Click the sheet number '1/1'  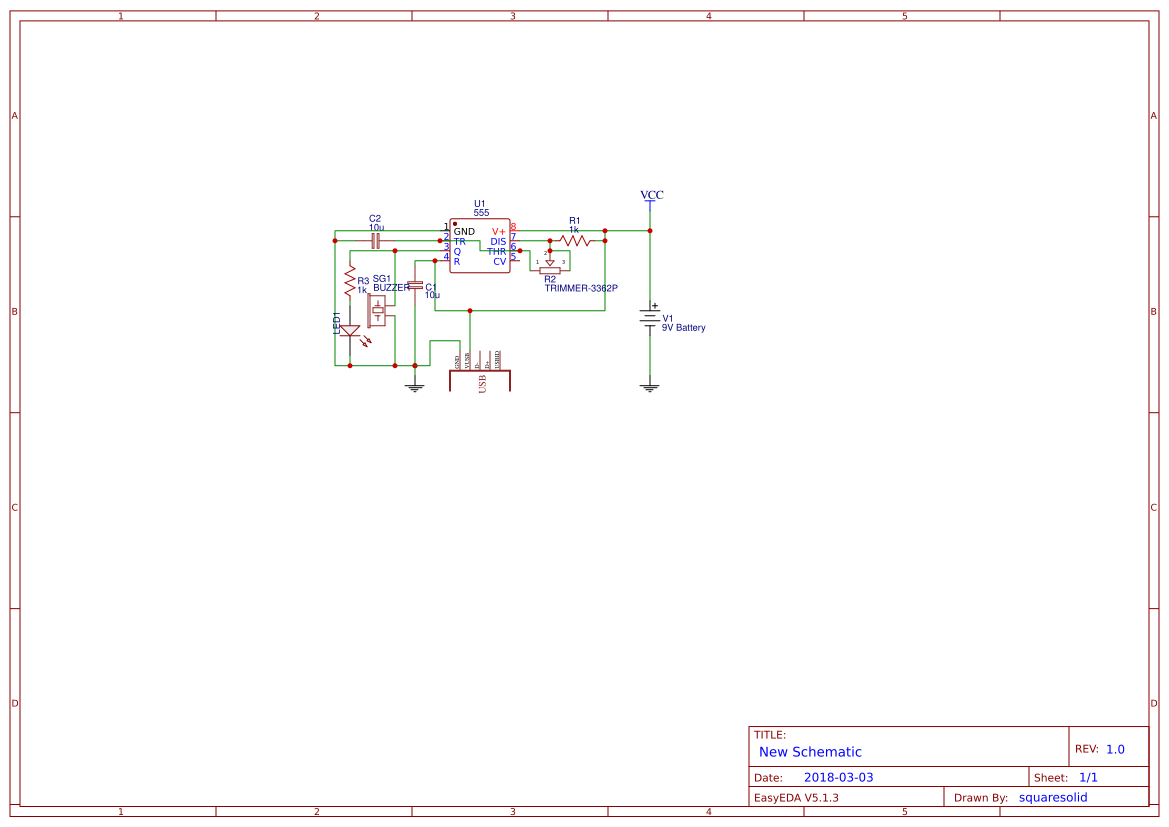pyautogui.click(x=1088, y=777)
